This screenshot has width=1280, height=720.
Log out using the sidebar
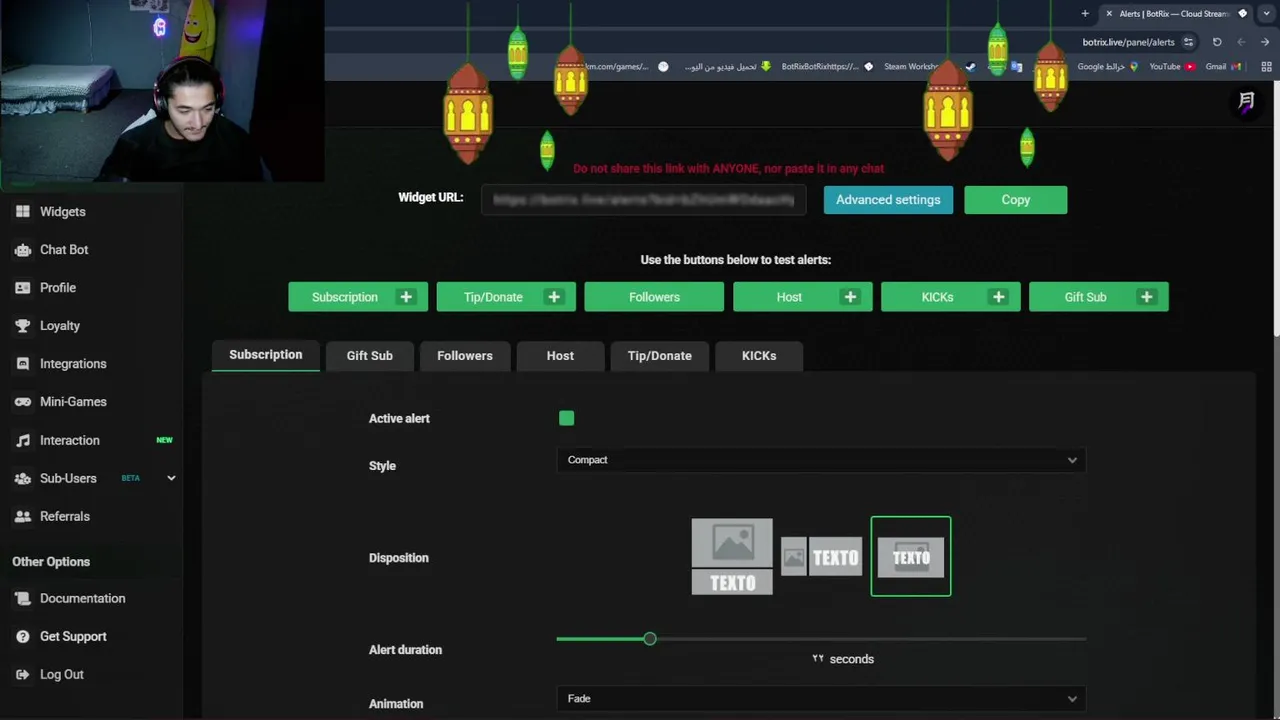point(62,674)
